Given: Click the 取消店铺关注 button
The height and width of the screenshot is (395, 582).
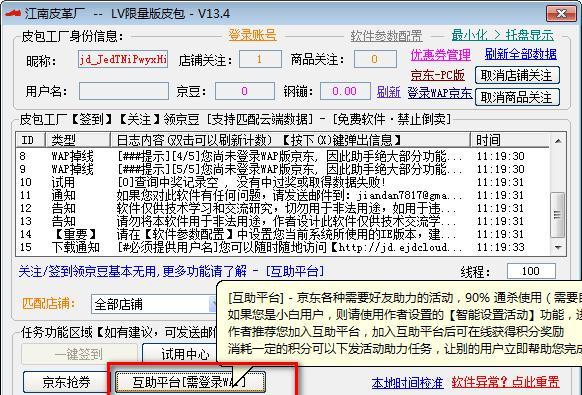Looking at the screenshot, I should coord(517,75).
